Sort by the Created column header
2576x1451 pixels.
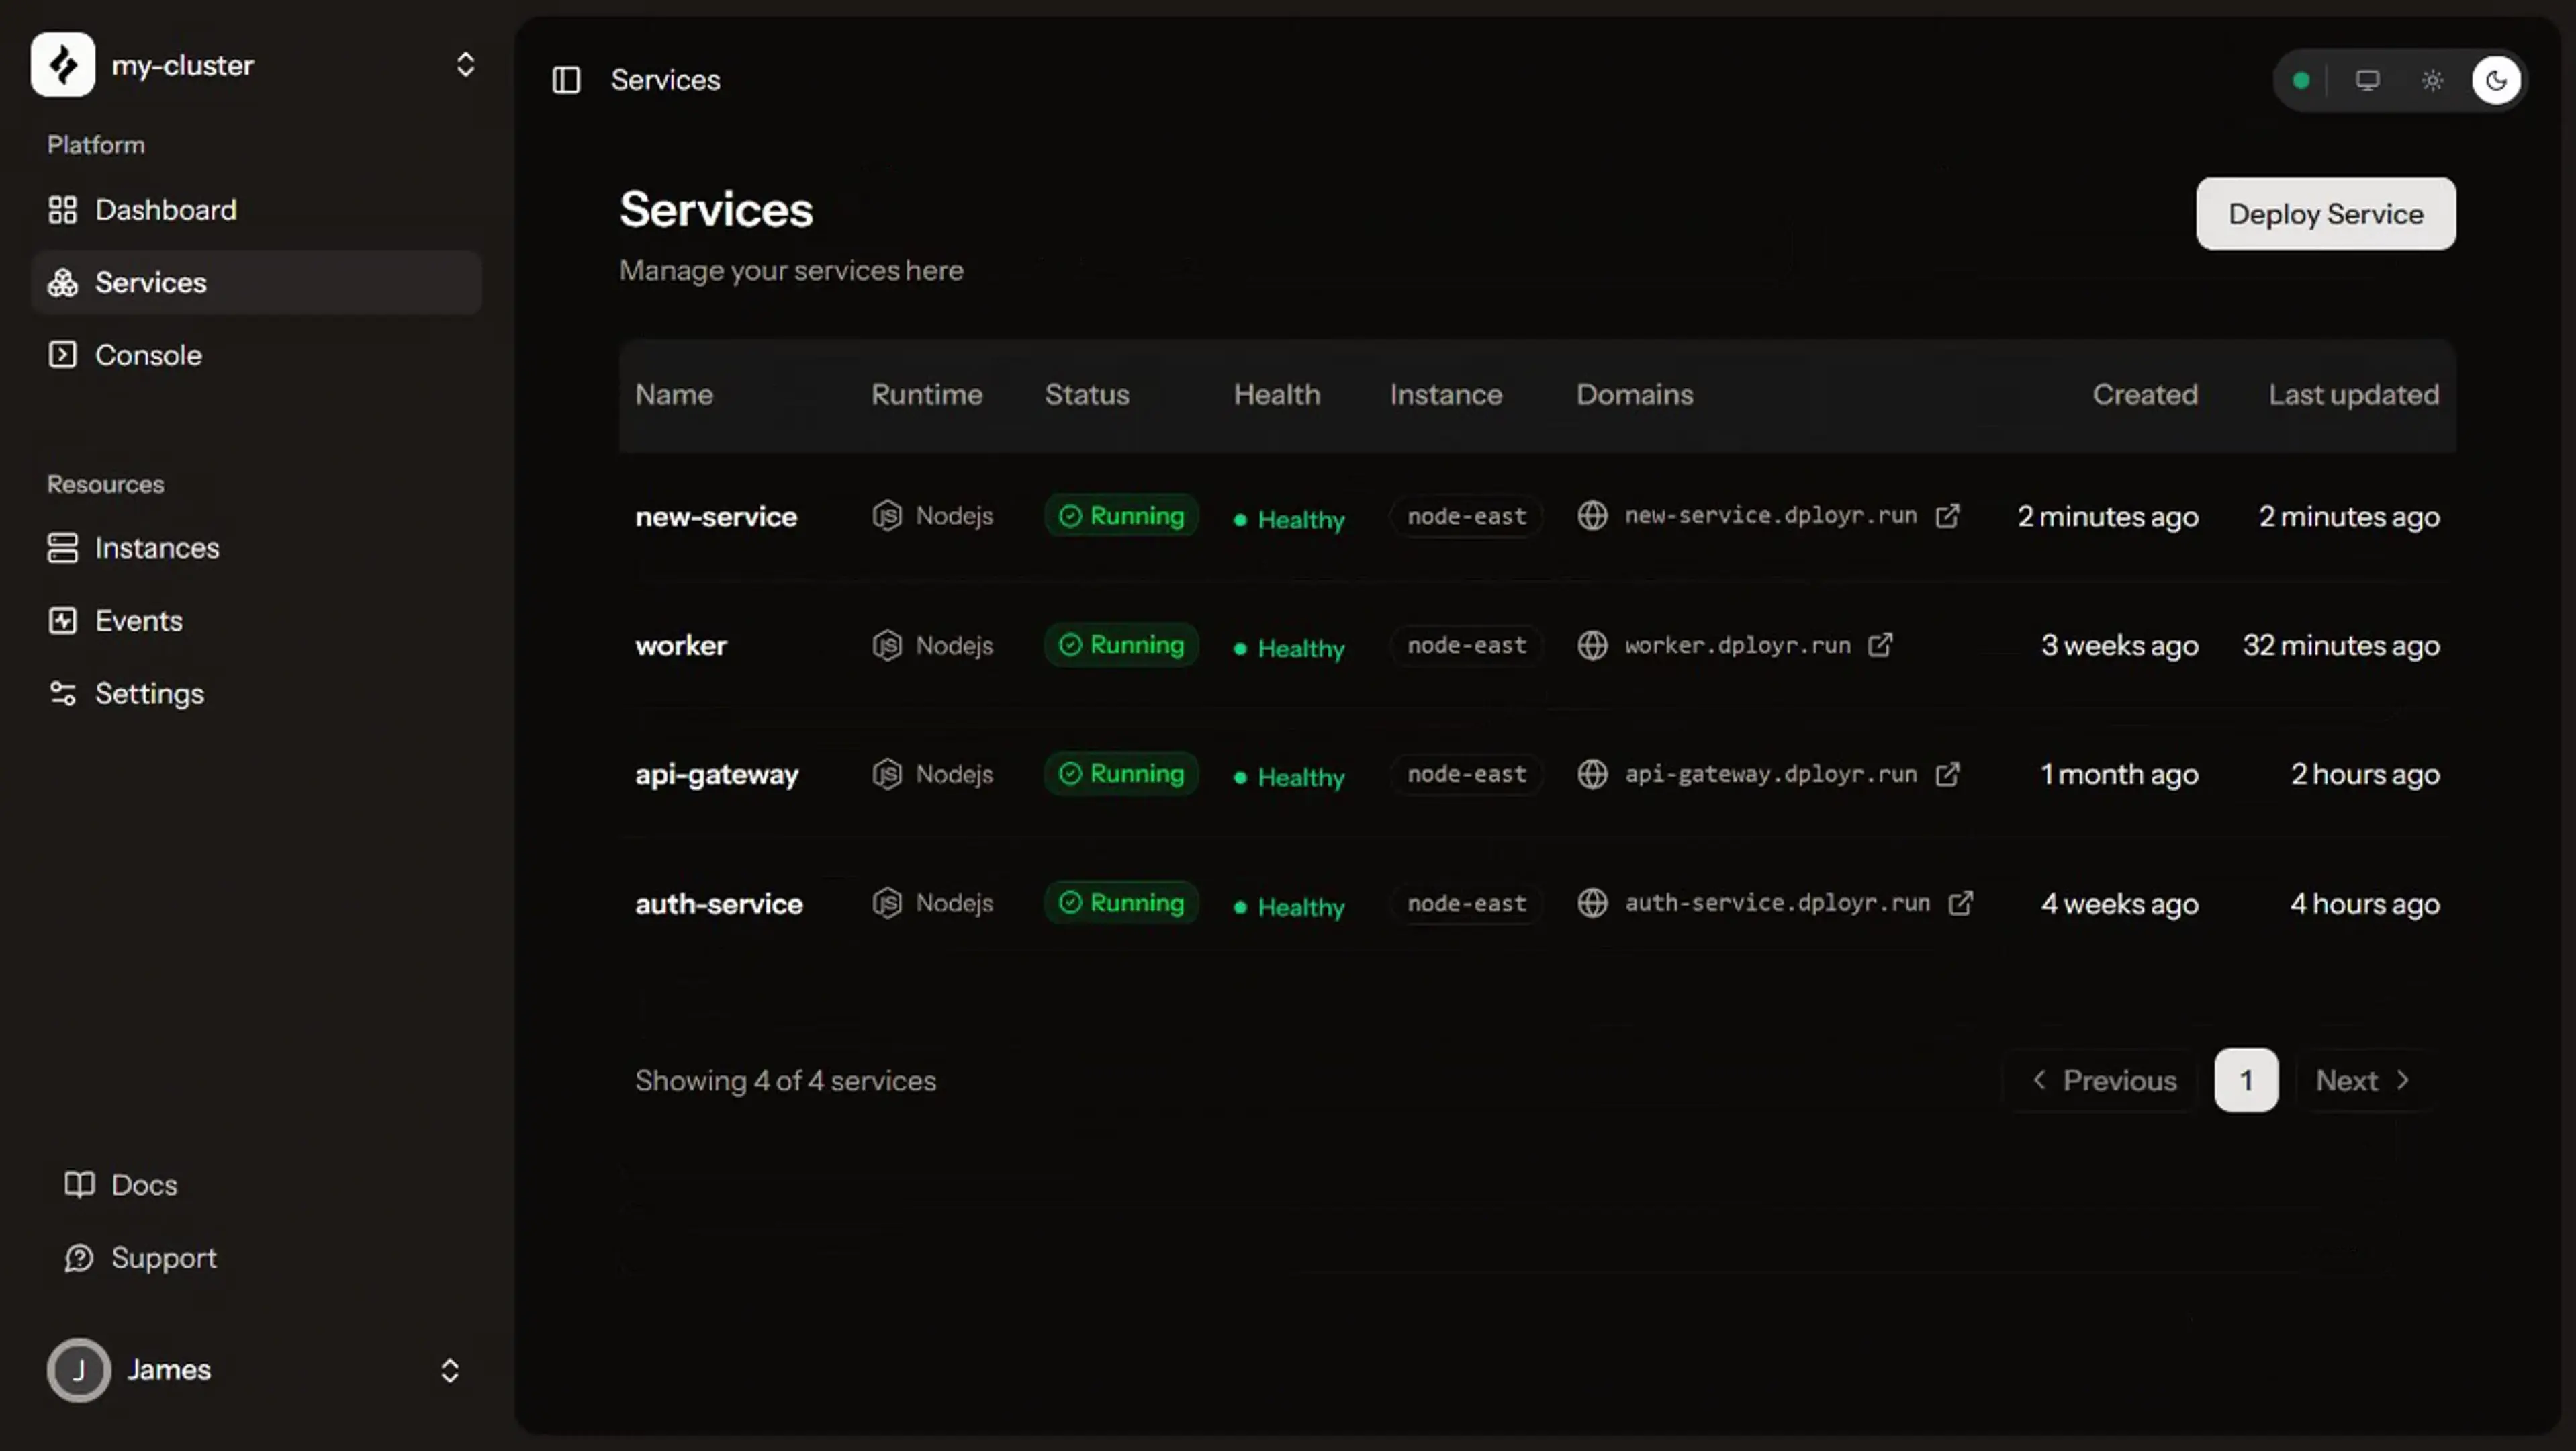[x=2145, y=394]
